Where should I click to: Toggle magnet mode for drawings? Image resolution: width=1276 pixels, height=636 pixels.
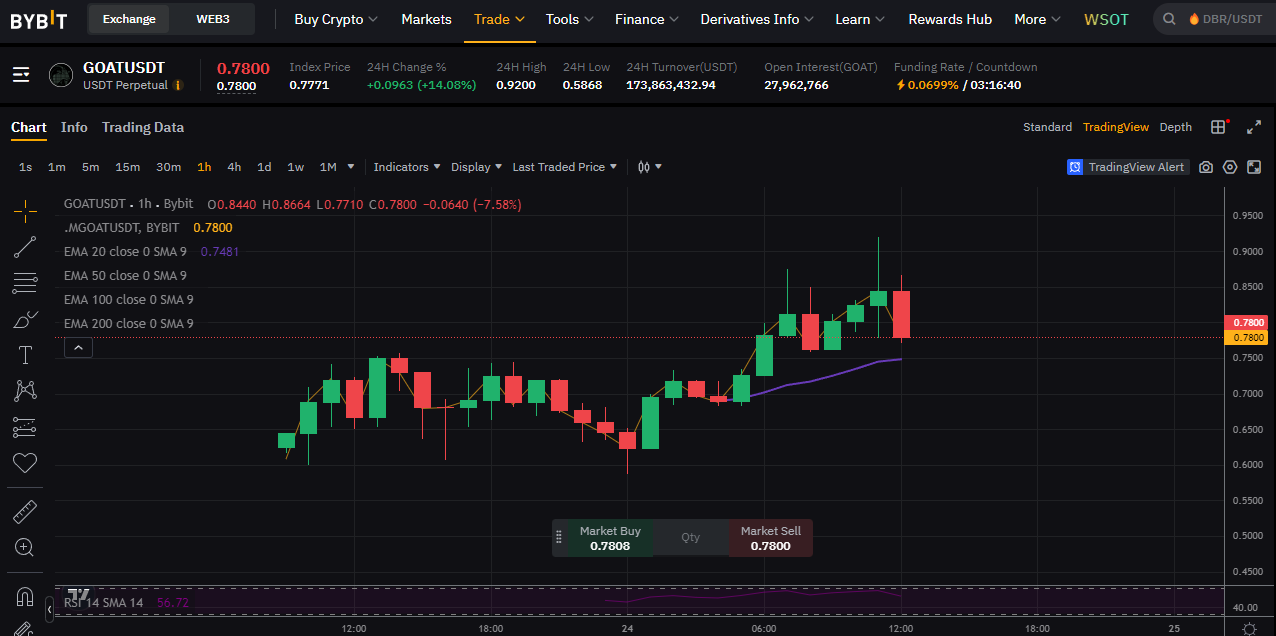coord(25,597)
